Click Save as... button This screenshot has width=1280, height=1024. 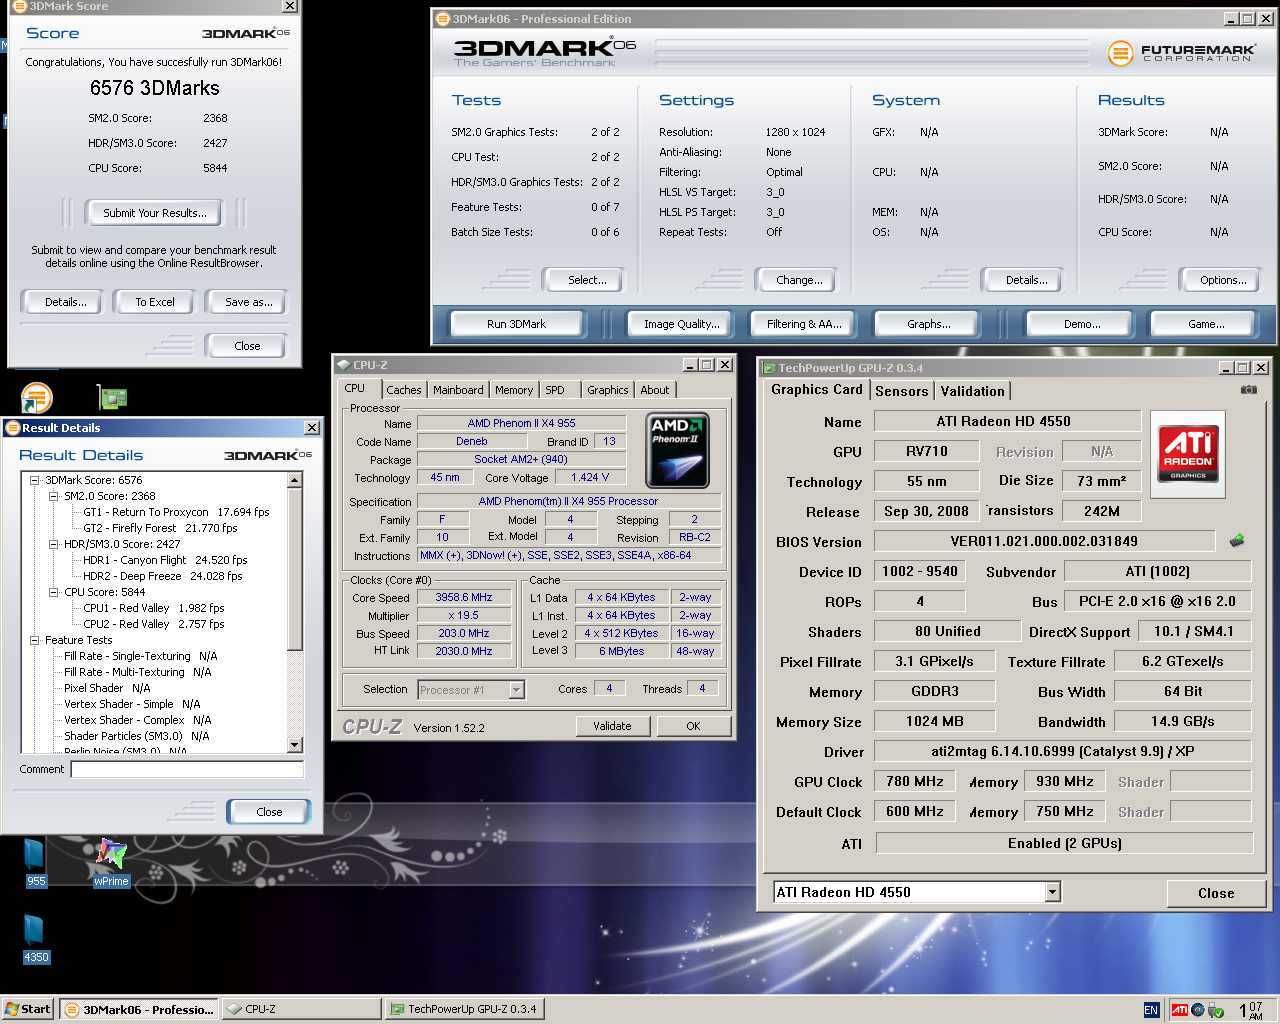click(x=248, y=302)
